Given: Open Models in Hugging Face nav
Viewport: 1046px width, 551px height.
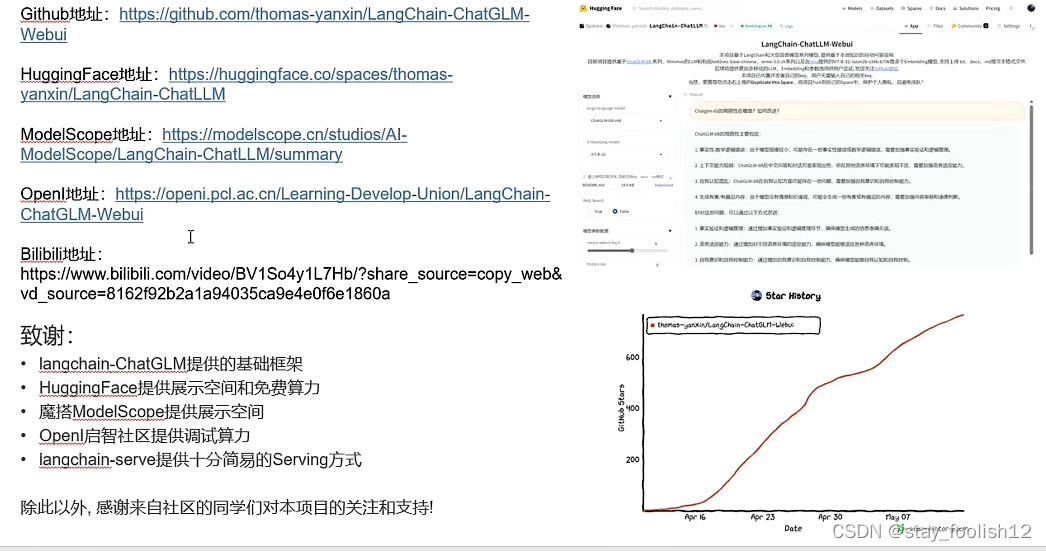Looking at the screenshot, I should click(x=852, y=9).
